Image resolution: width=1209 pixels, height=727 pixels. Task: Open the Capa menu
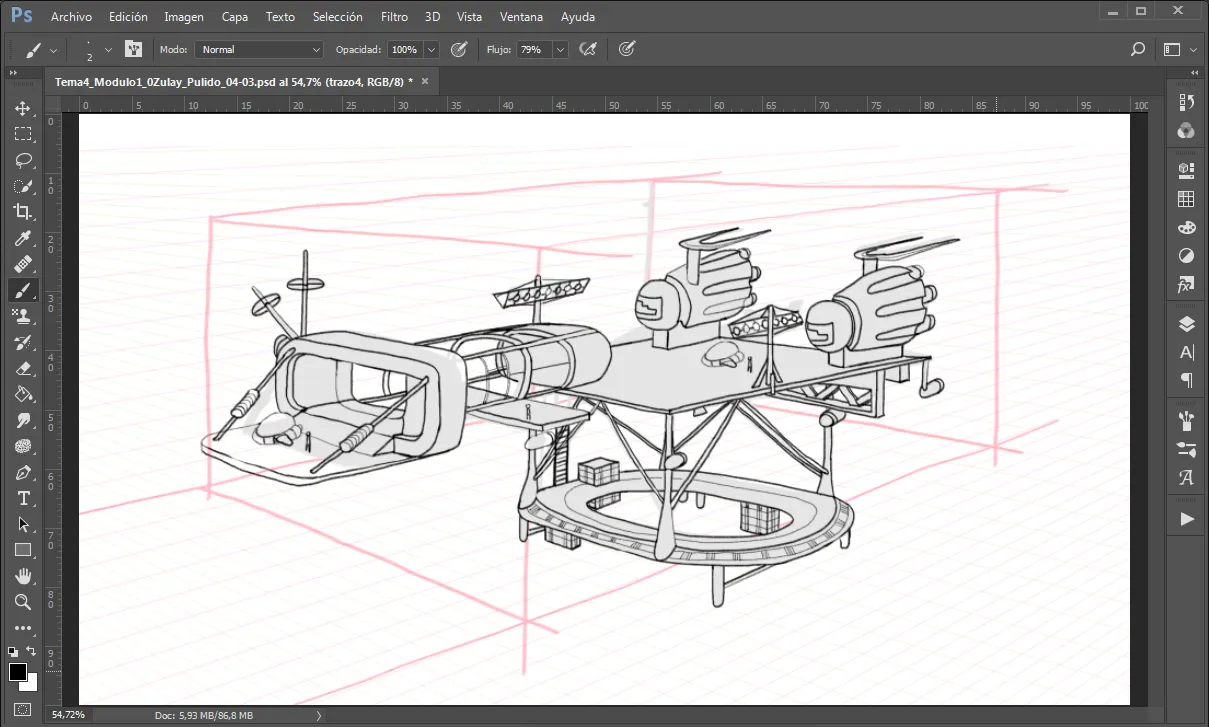tap(235, 17)
